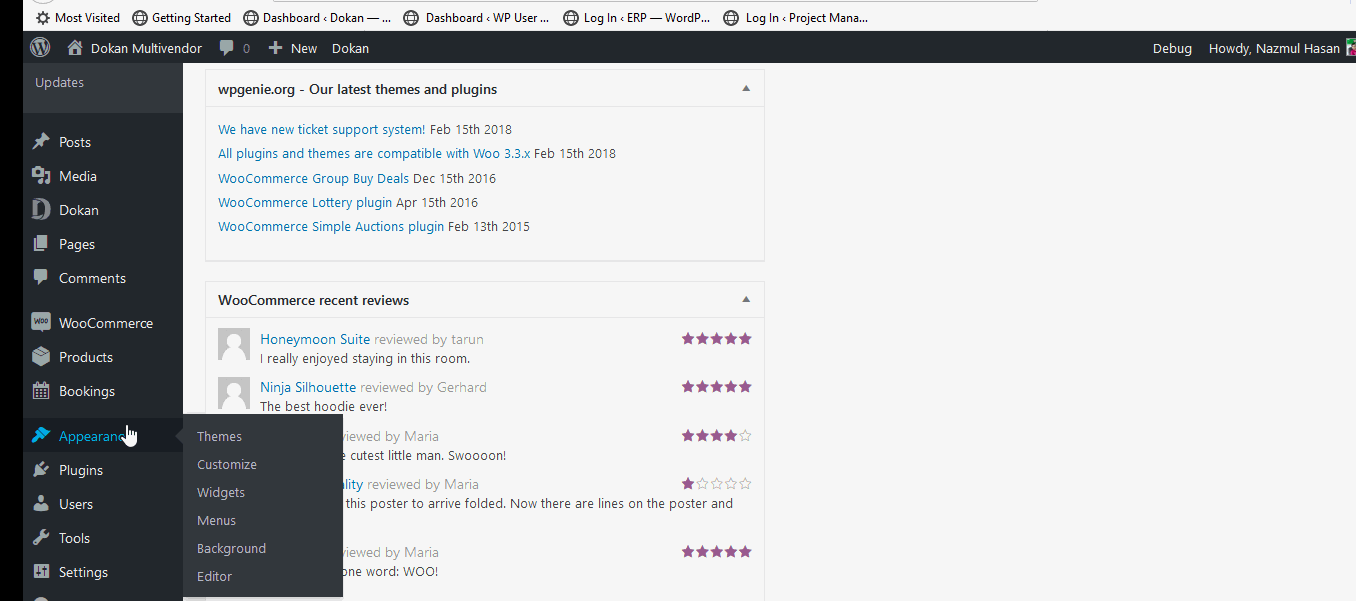The image size is (1356, 601).
Task: Open the Updates item in the sidebar
Action: click(60, 82)
